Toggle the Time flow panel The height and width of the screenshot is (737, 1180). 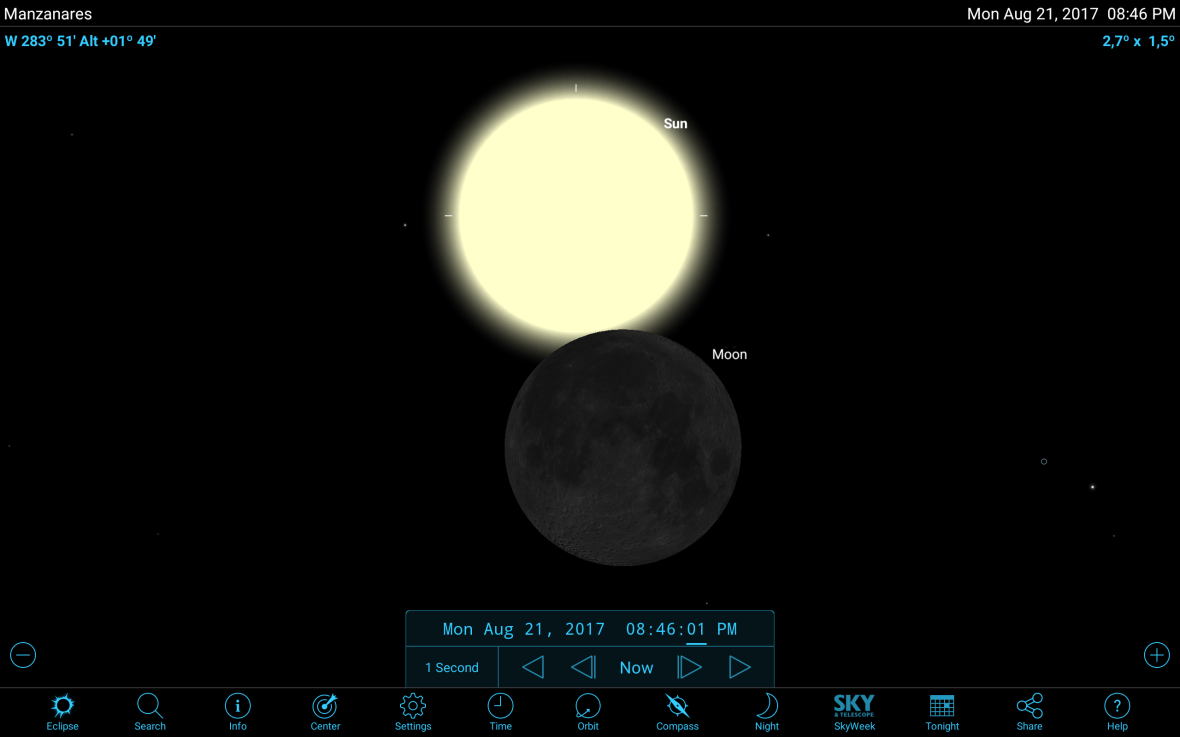pyautogui.click(x=500, y=711)
